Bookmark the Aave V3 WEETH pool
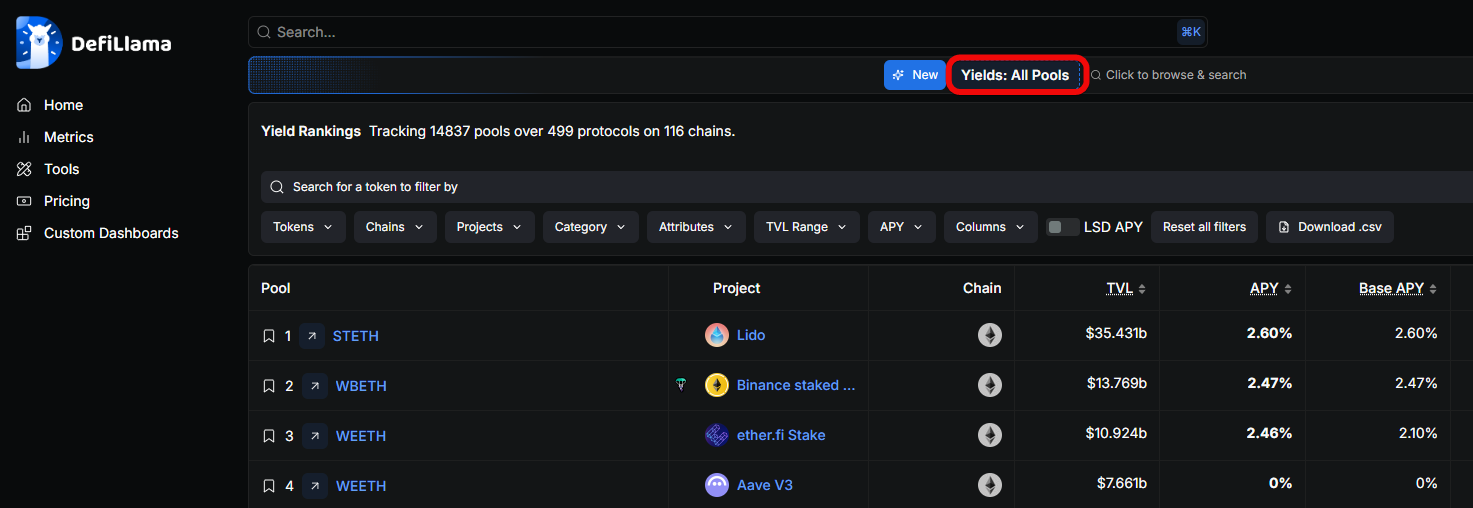The height and width of the screenshot is (508, 1473). pyautogui.click(x=269, y=486)
